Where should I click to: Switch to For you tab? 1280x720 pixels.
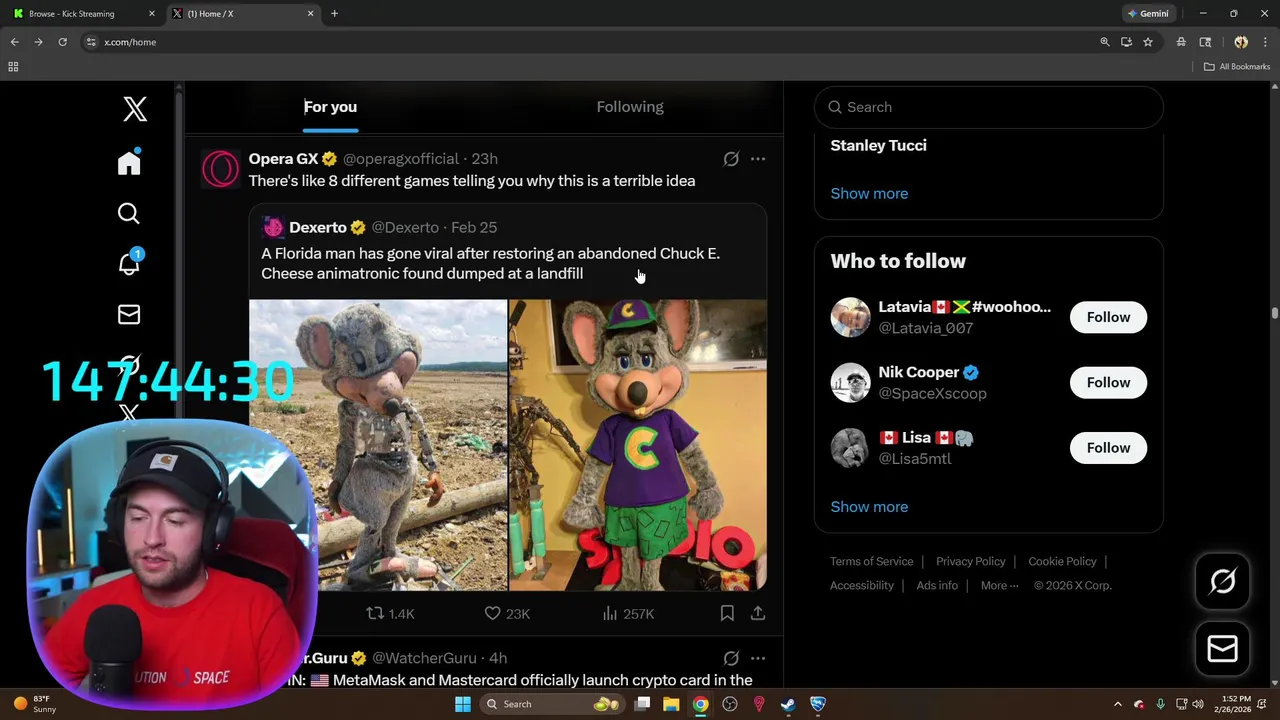click(330, 107)
